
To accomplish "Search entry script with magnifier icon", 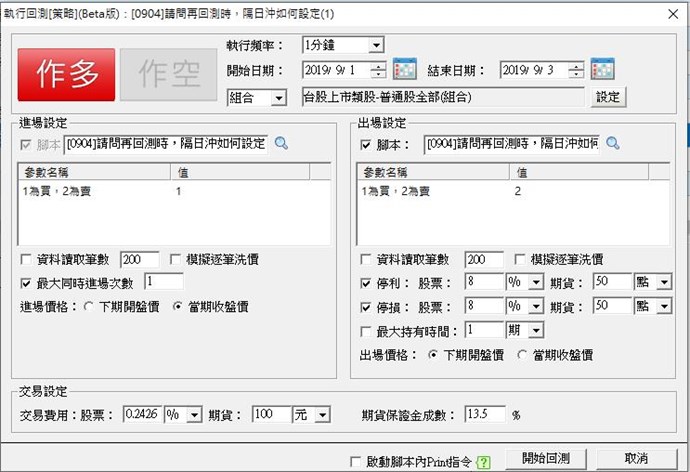I will coord(281,143).
